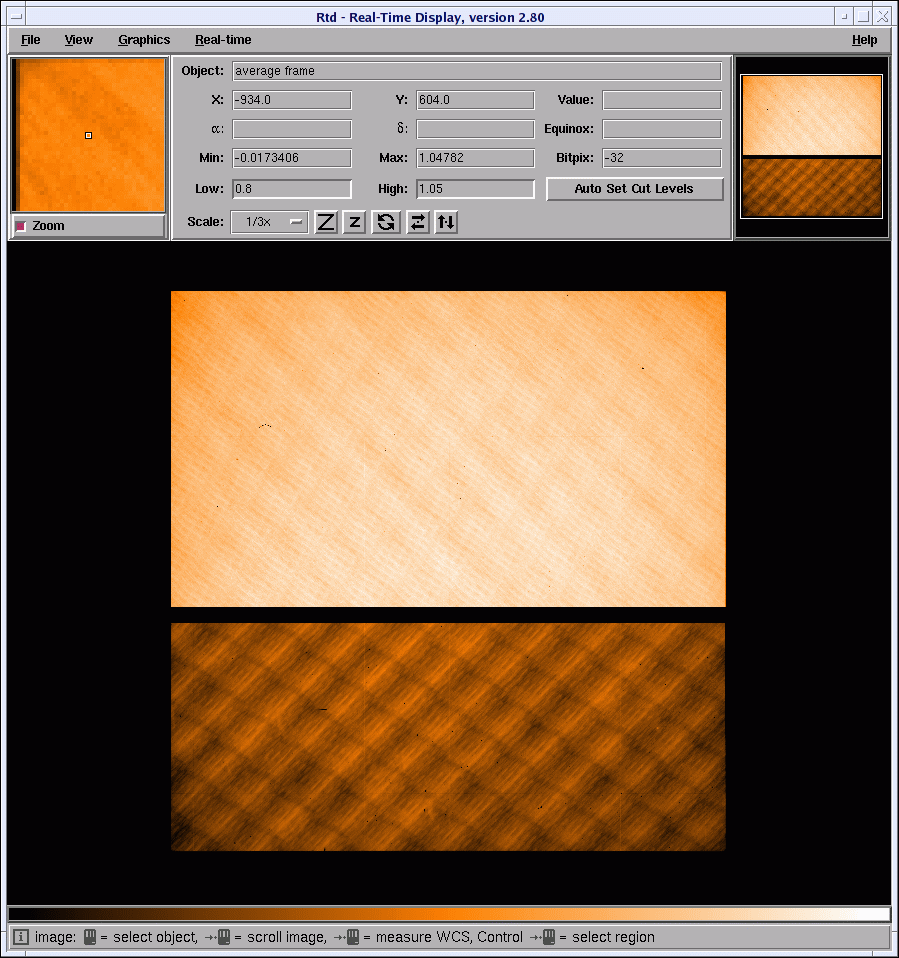Image resolution: width=899 pixels, height=958 pixels.
Task: Click the Low cut level input field
Action: tap(292, 189)
